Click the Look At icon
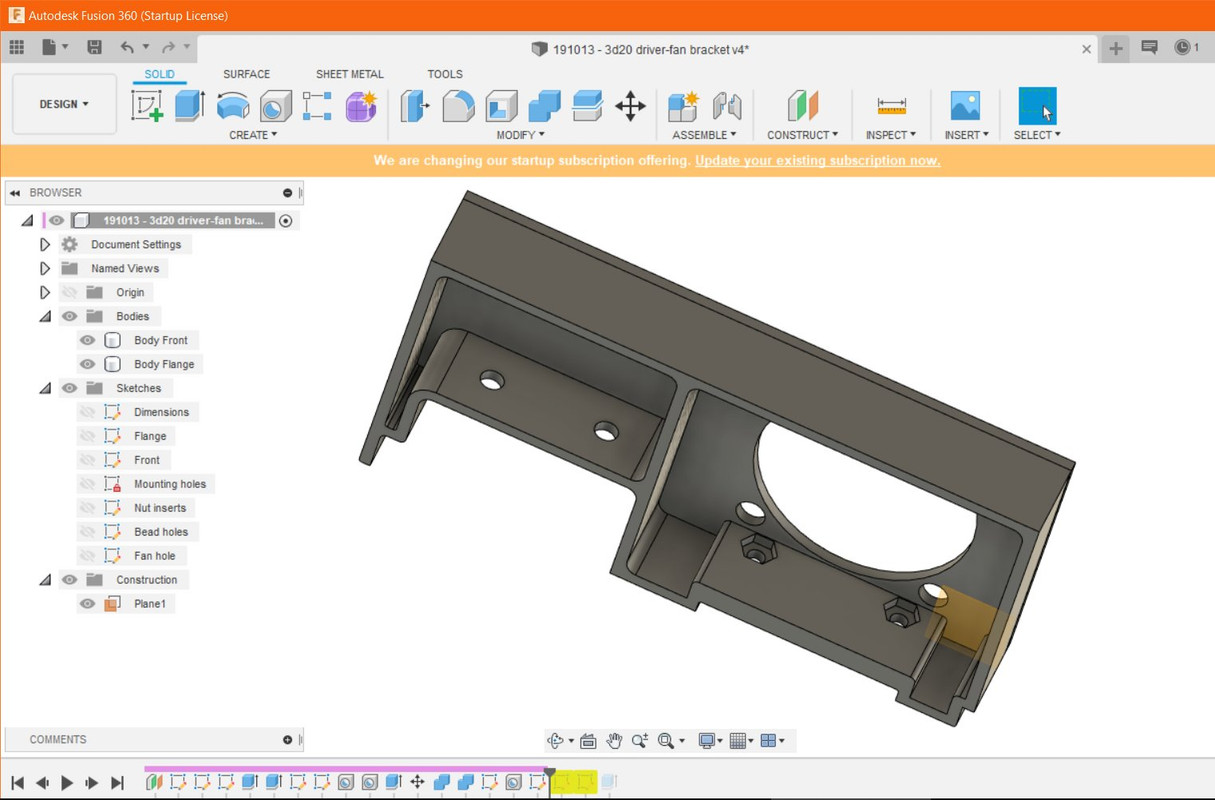The image size is (1215, 800). click(x=588, y=741)
